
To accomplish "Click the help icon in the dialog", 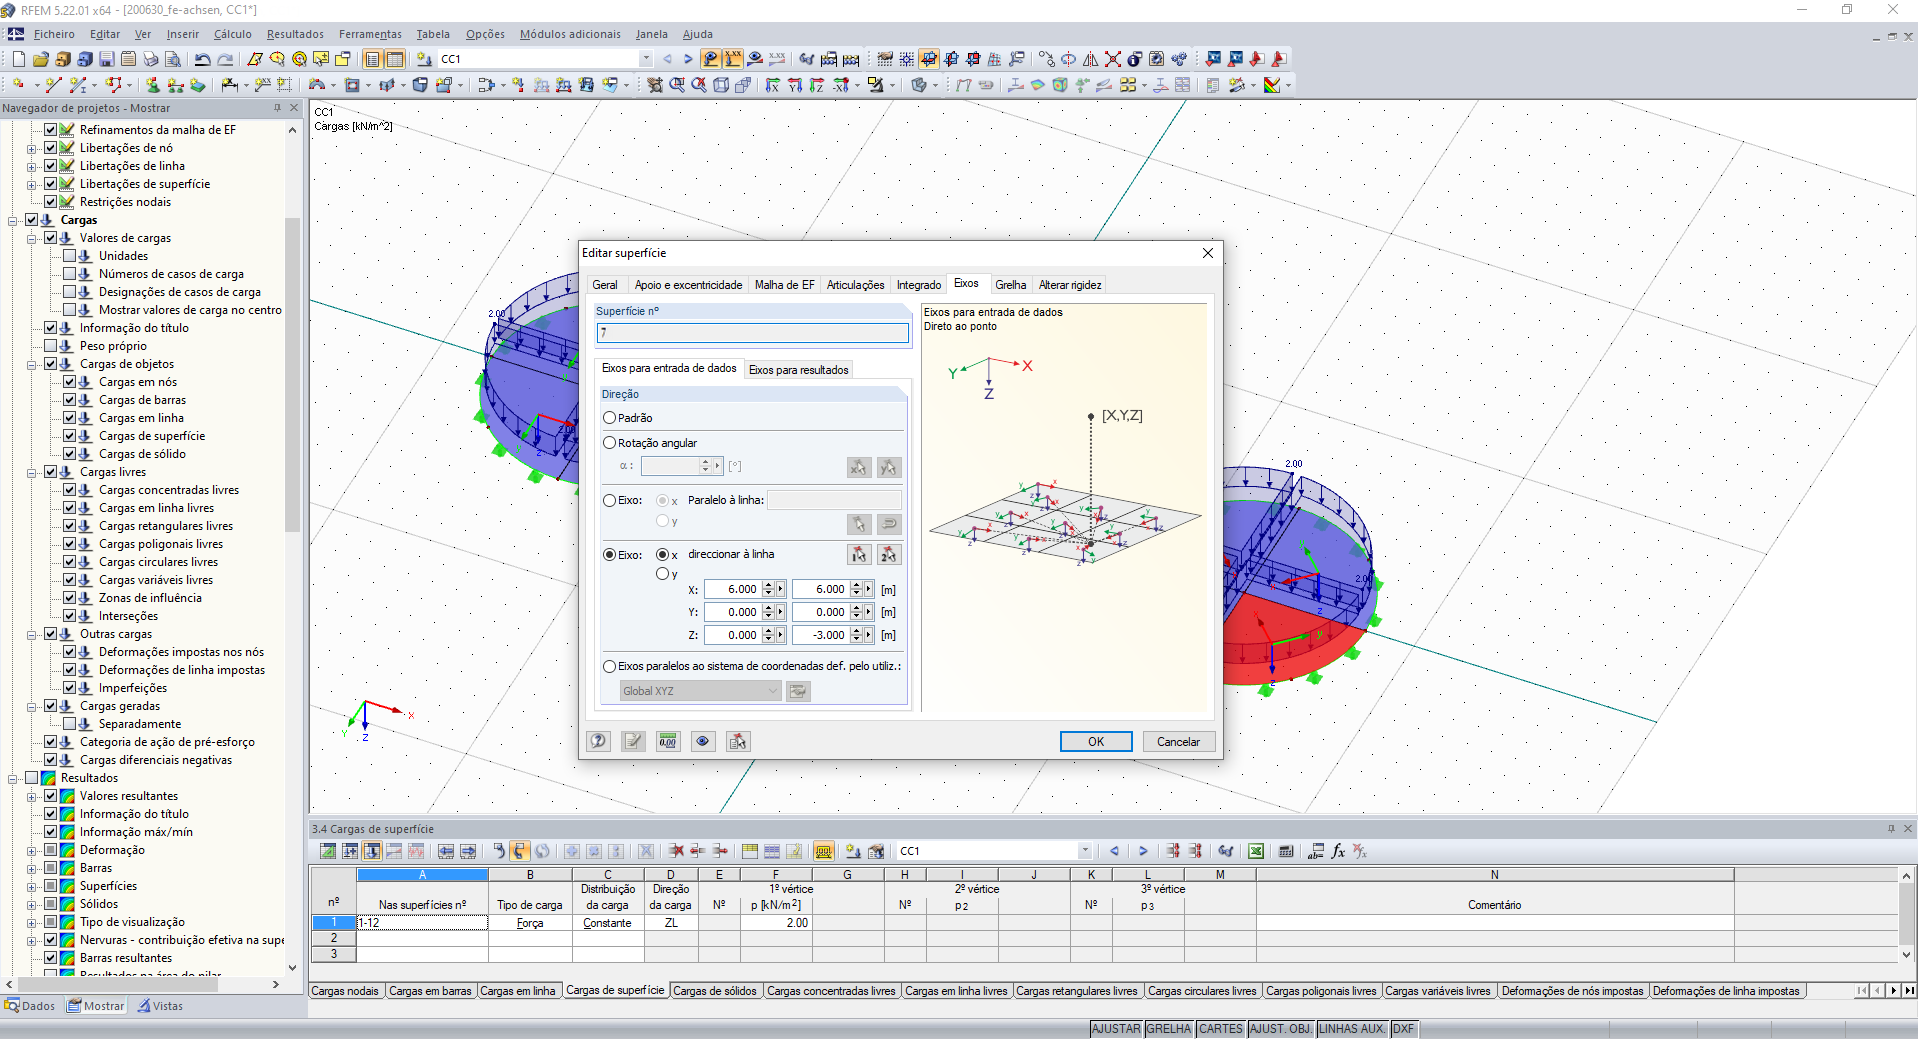I will pos(598,741).
